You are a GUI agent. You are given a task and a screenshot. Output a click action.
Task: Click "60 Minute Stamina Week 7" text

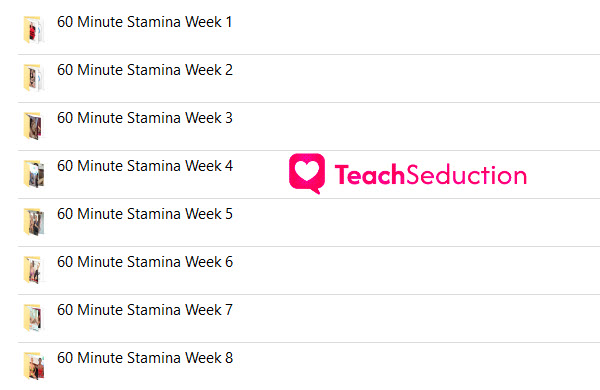tap(145, 310)
